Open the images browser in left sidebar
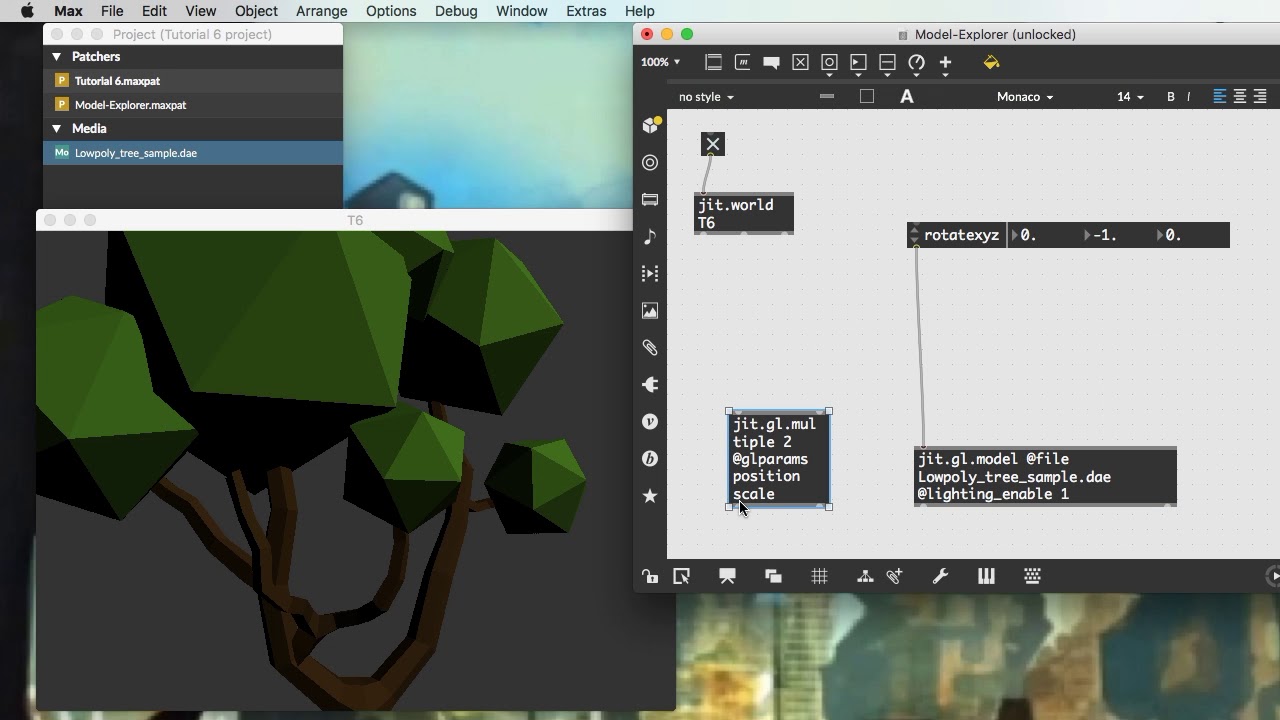Screen dimensions: 1280x720 pyautogui.click(x=650, y=311)
